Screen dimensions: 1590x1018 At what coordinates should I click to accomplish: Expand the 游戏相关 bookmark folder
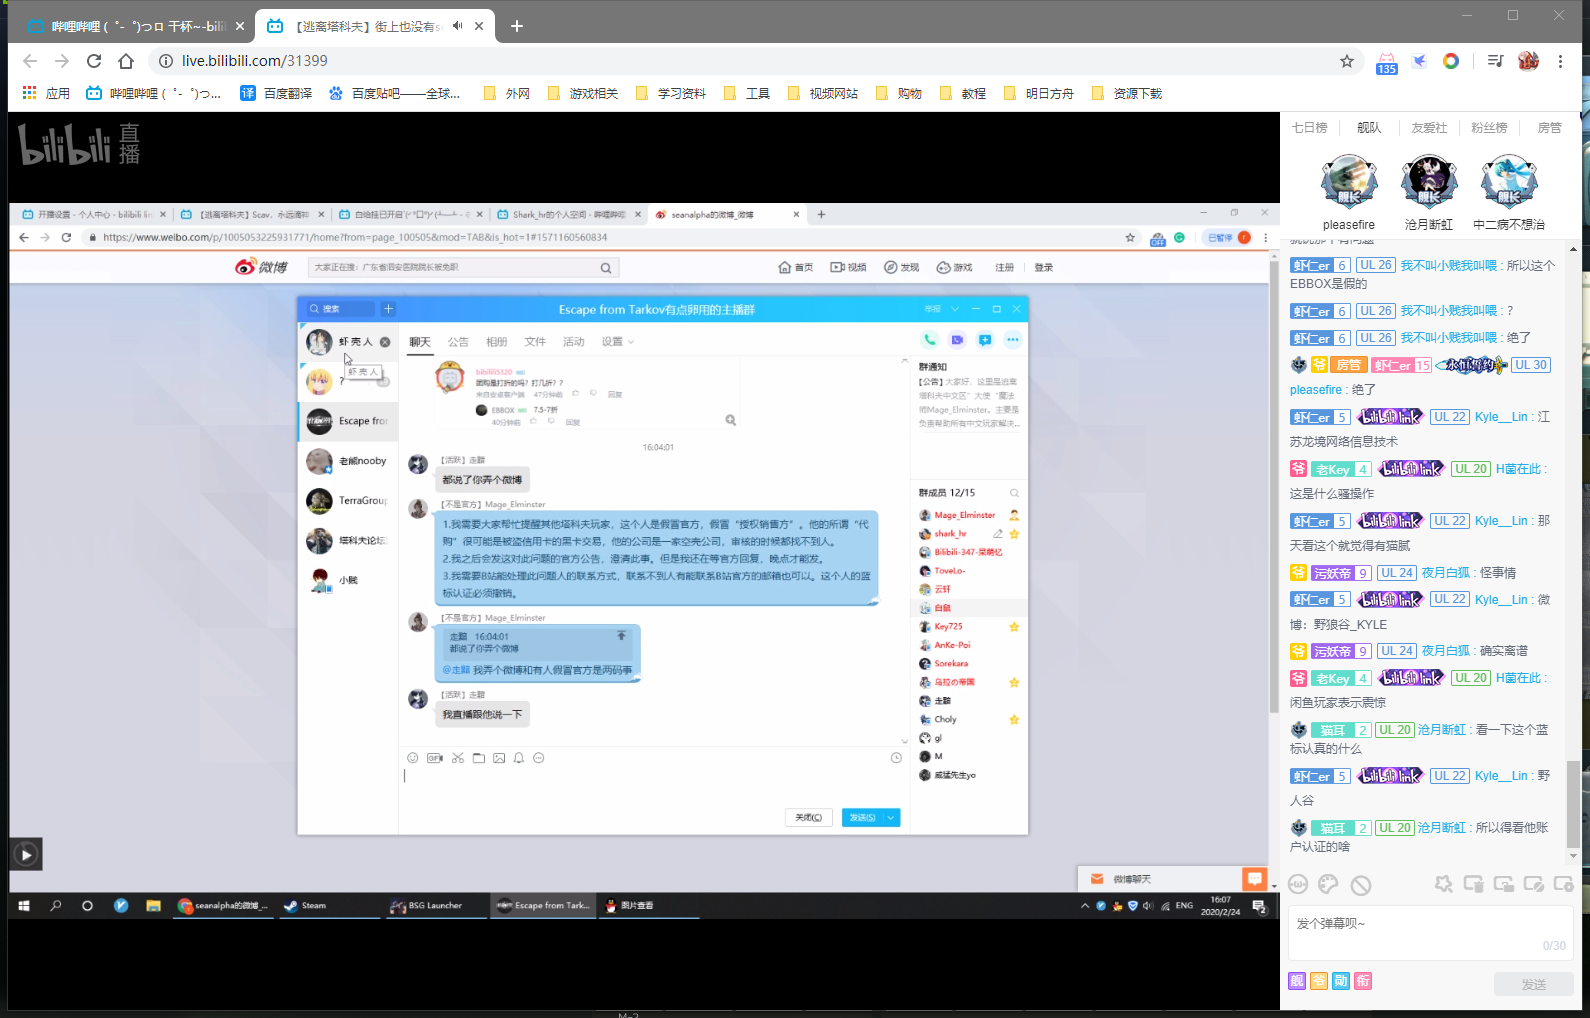[x=582, y=93]
